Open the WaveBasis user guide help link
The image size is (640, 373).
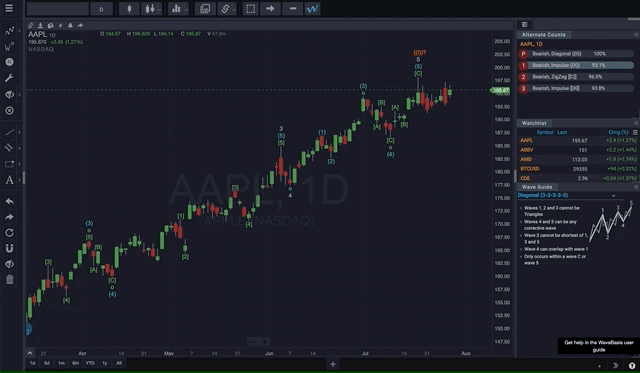(598, 346)
